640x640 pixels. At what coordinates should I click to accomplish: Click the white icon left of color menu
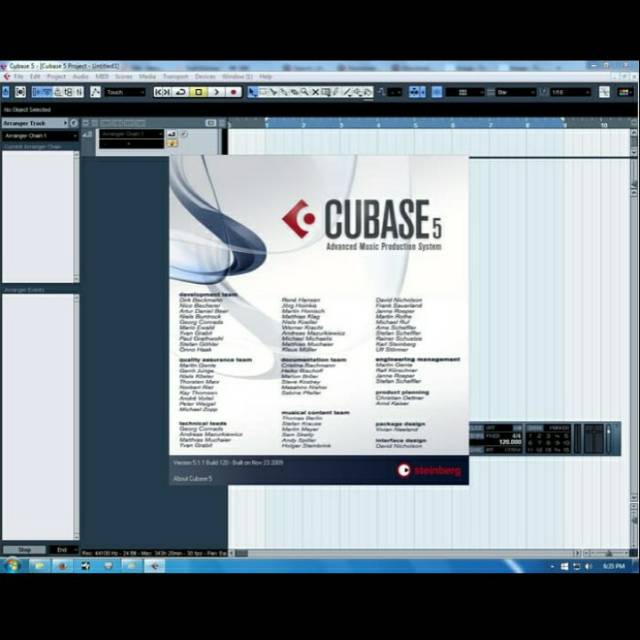(x=604, y=92)
